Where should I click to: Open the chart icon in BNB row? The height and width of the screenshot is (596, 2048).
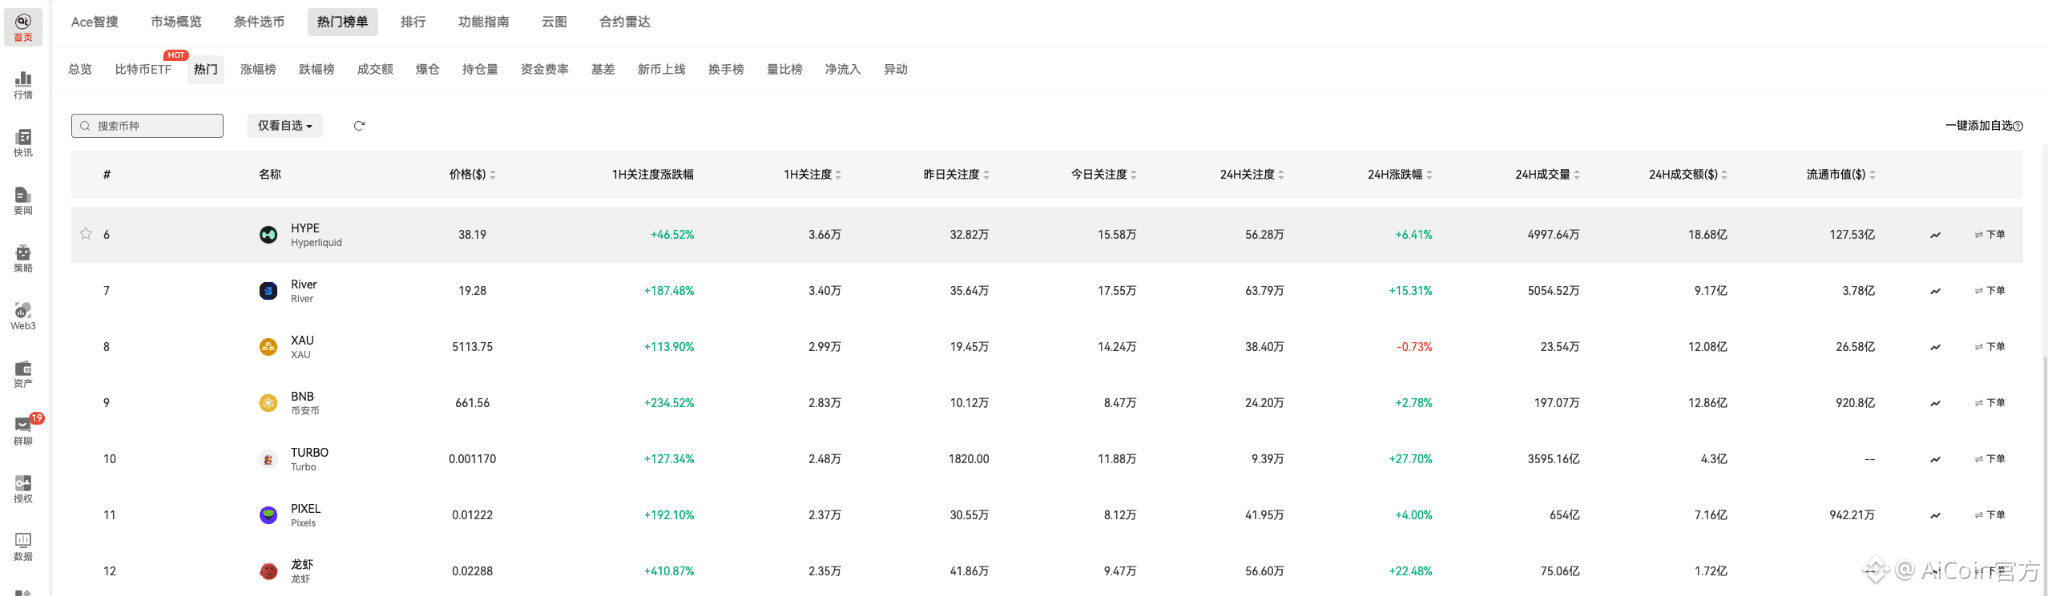(1935, 403)
